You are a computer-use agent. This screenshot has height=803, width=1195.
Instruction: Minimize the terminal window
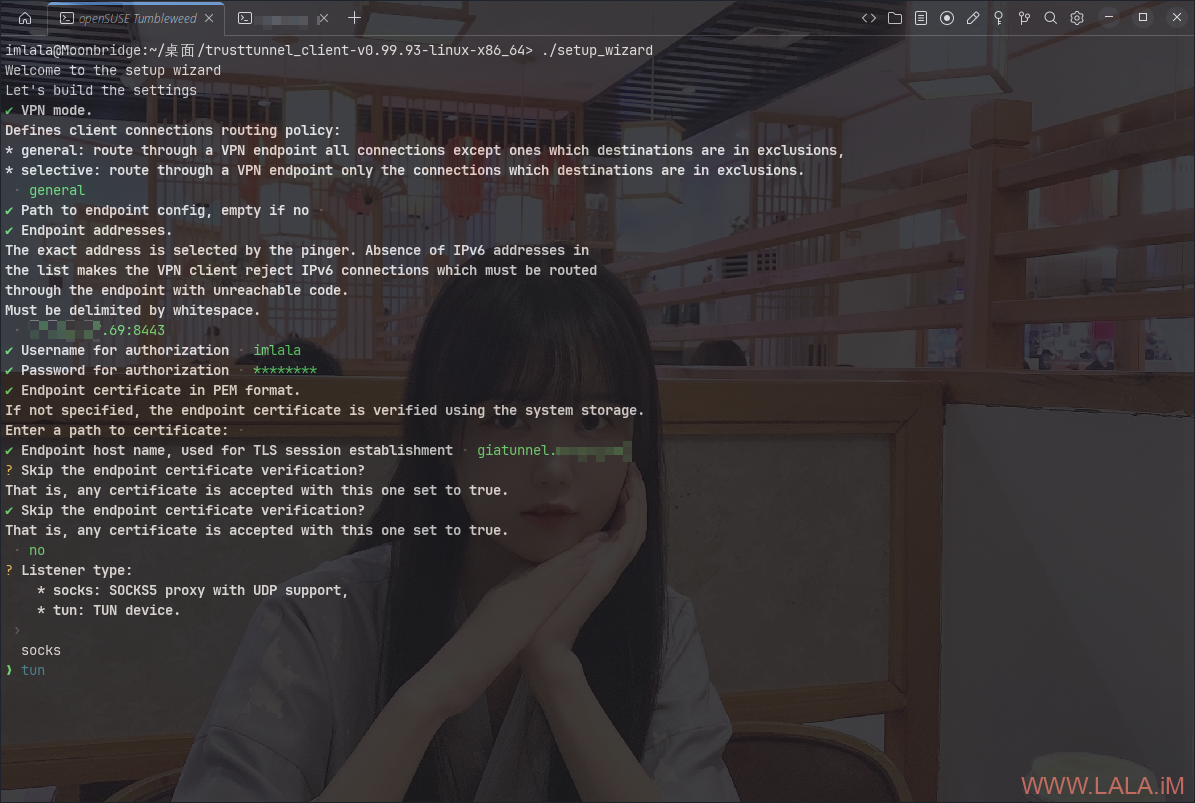point(1110,18)
